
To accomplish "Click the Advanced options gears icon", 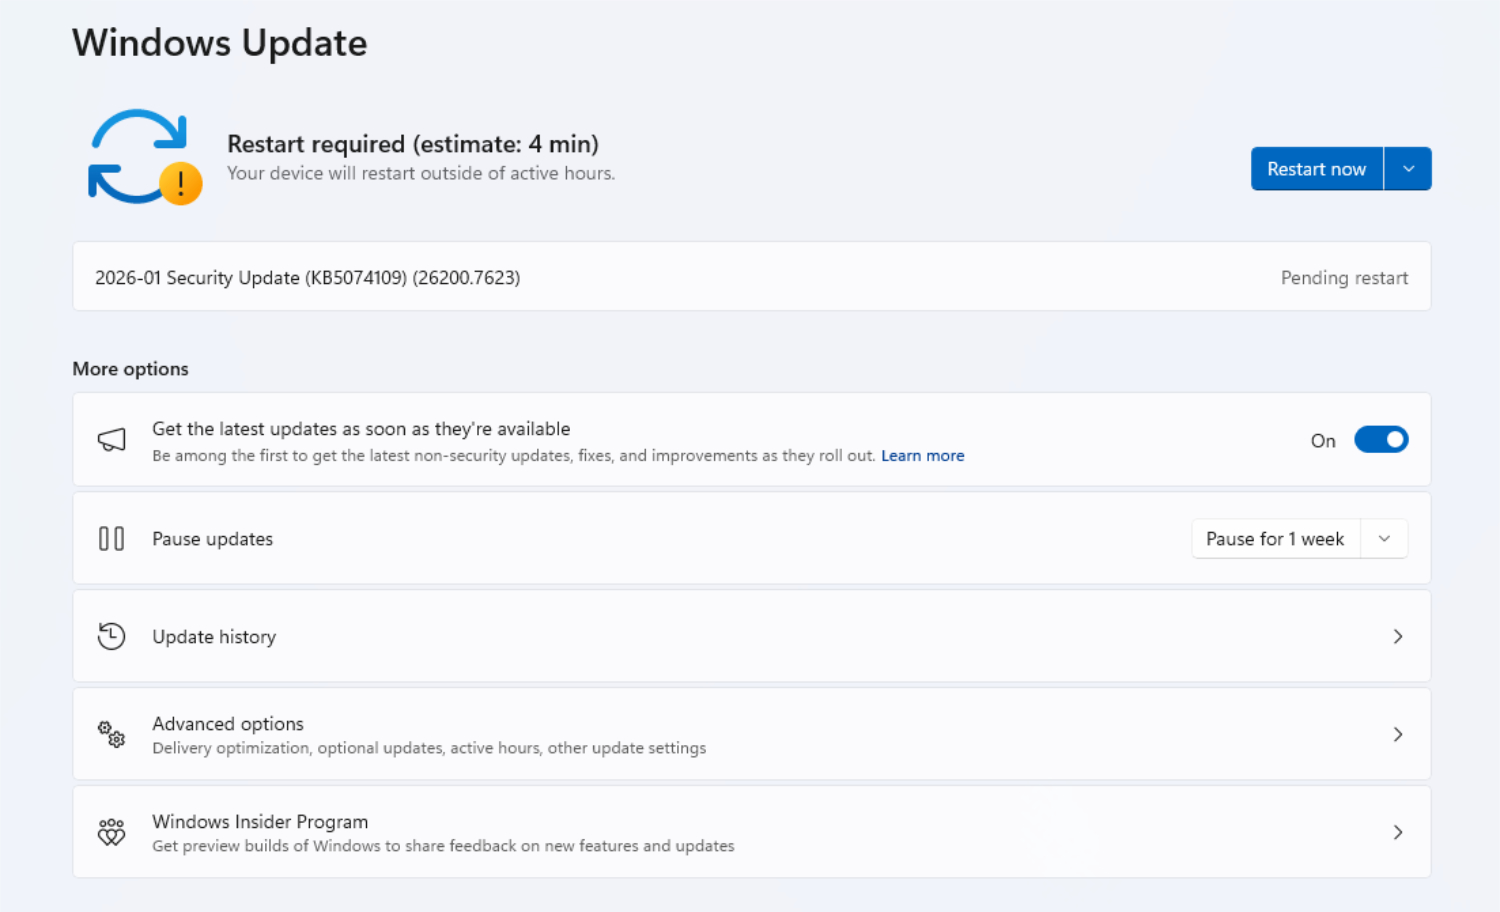I will tap(111, 734).
